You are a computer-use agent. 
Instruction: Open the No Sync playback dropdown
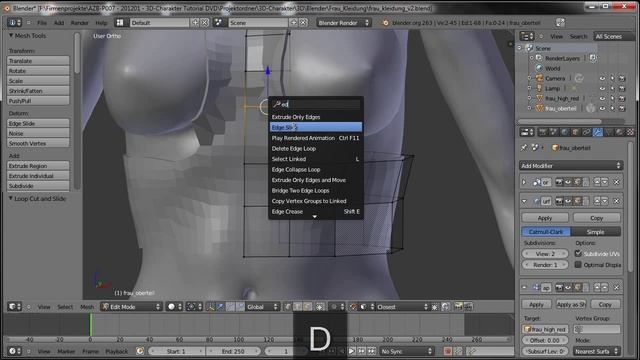(x=406, y=351)
